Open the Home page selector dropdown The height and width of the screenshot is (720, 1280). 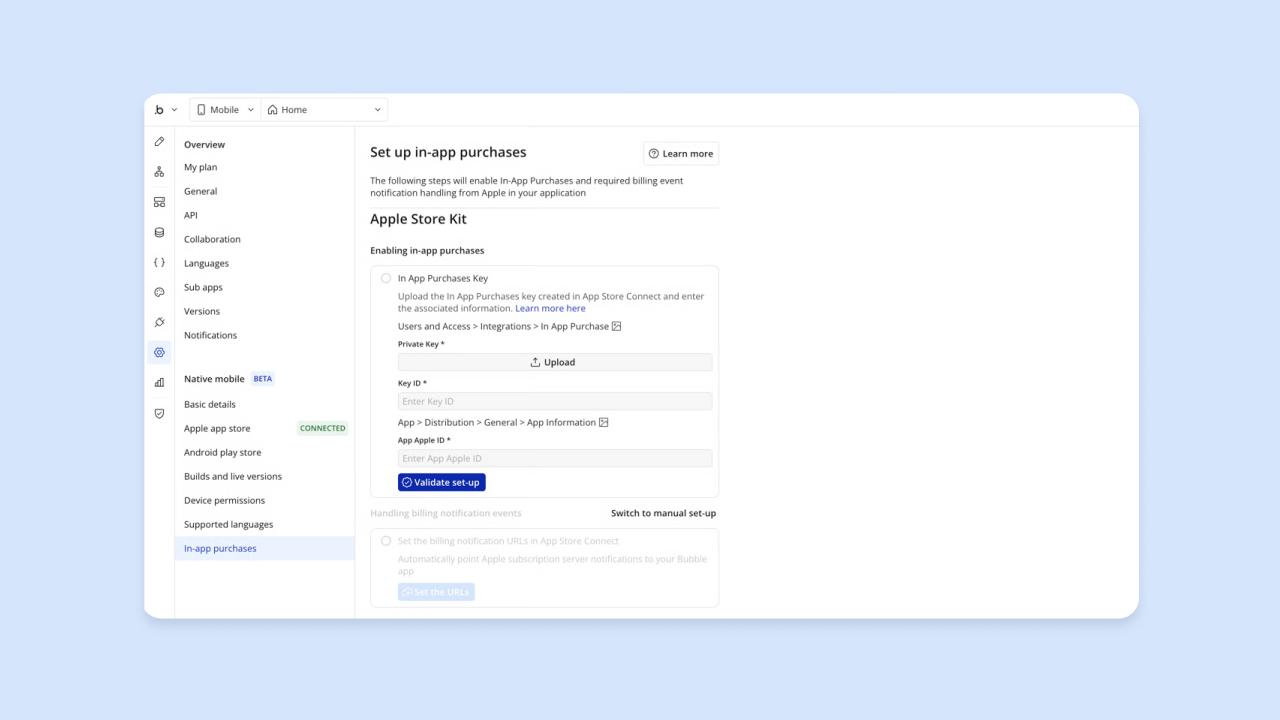point(324,110)
